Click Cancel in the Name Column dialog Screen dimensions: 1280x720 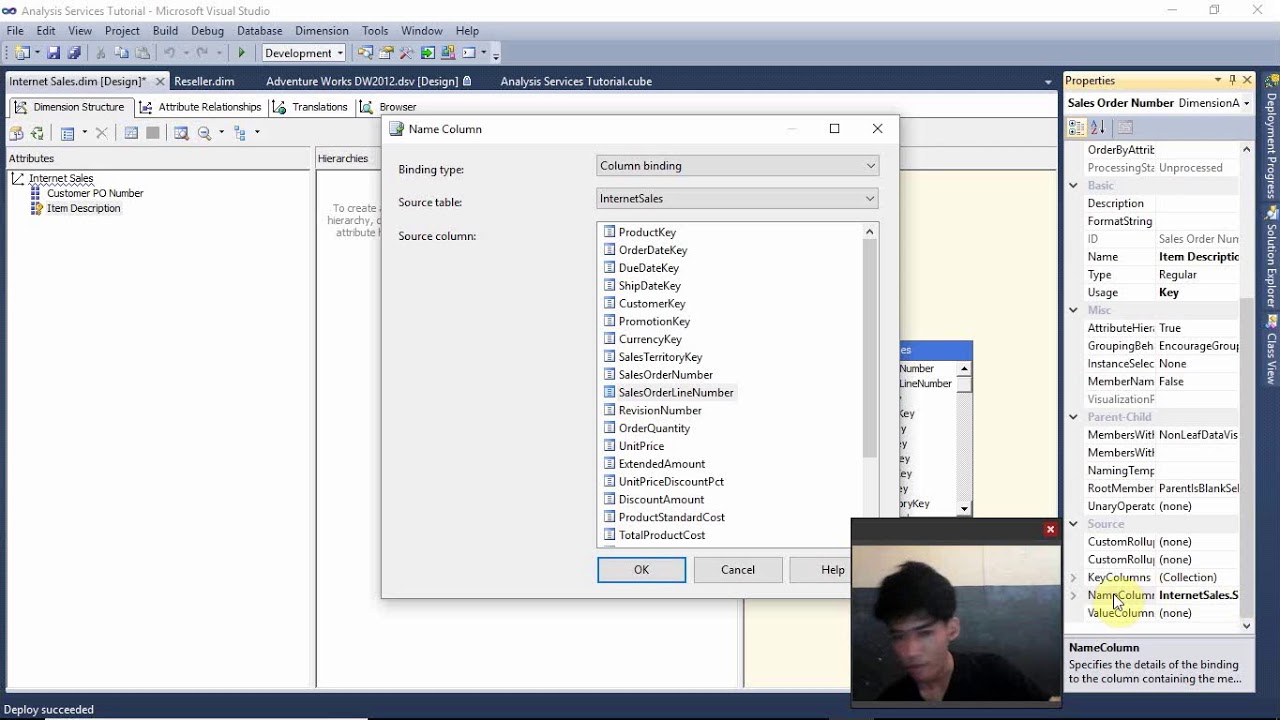[738, 570]
